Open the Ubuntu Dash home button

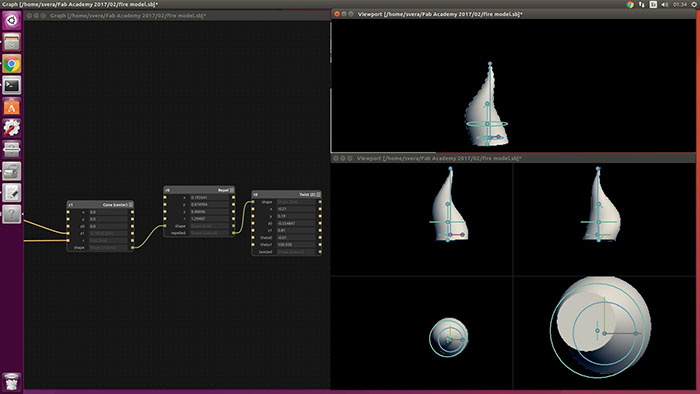pyautogui.click(x=12, y=21)
